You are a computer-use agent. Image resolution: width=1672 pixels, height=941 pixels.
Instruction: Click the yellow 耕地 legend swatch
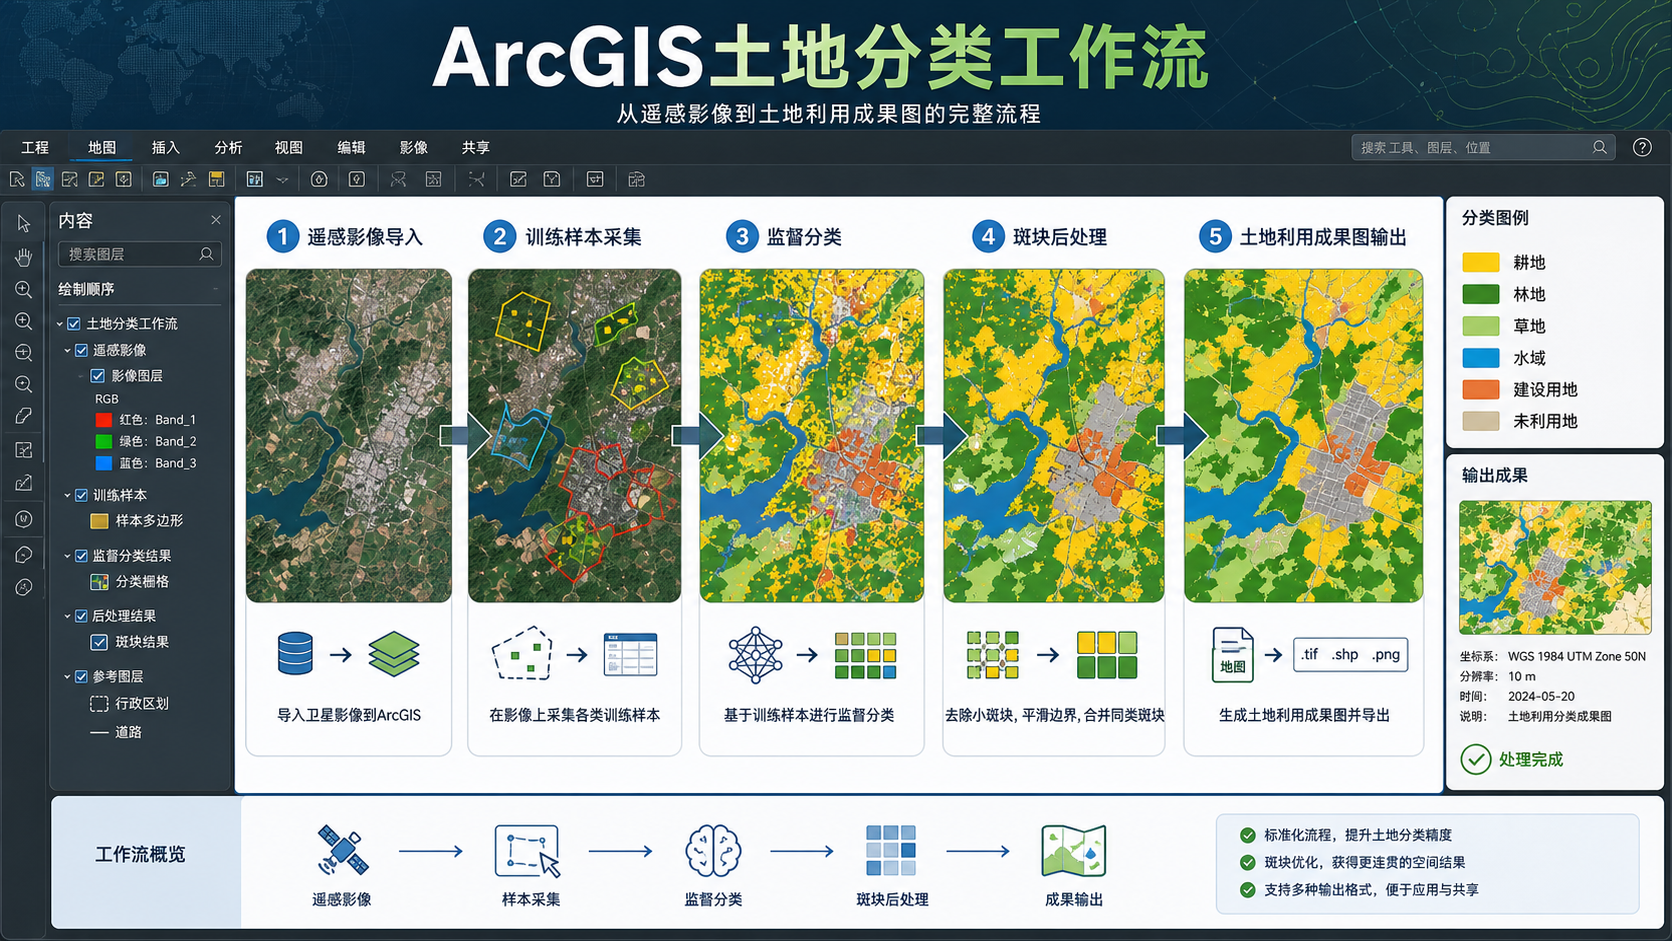tap(1481, 263)
